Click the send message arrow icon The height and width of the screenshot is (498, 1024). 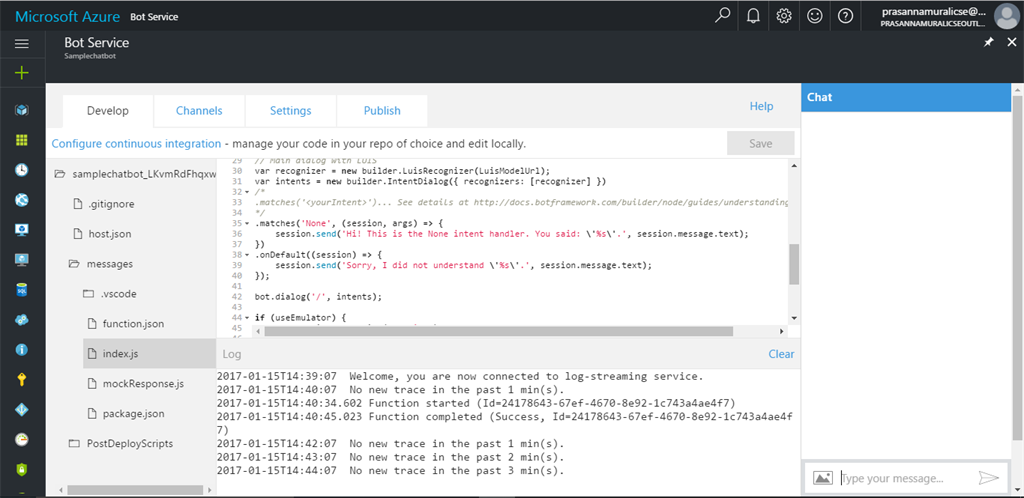point(989,478)
